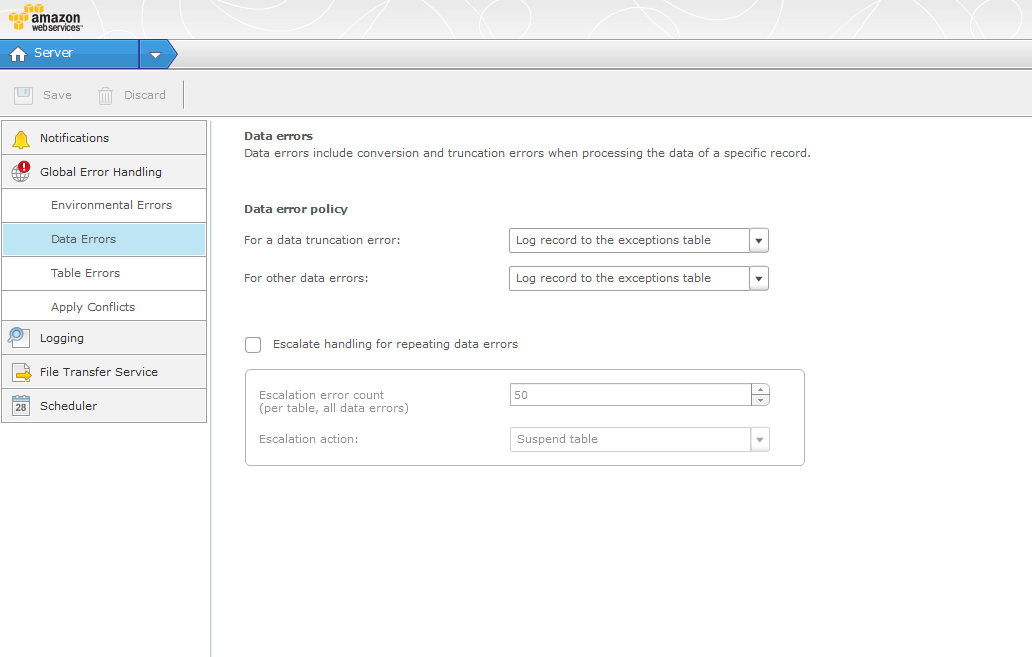Viewport: 1032px width, 657px height.
Task: Open the Escalation action dropdown
Action: tap(759, 440)
